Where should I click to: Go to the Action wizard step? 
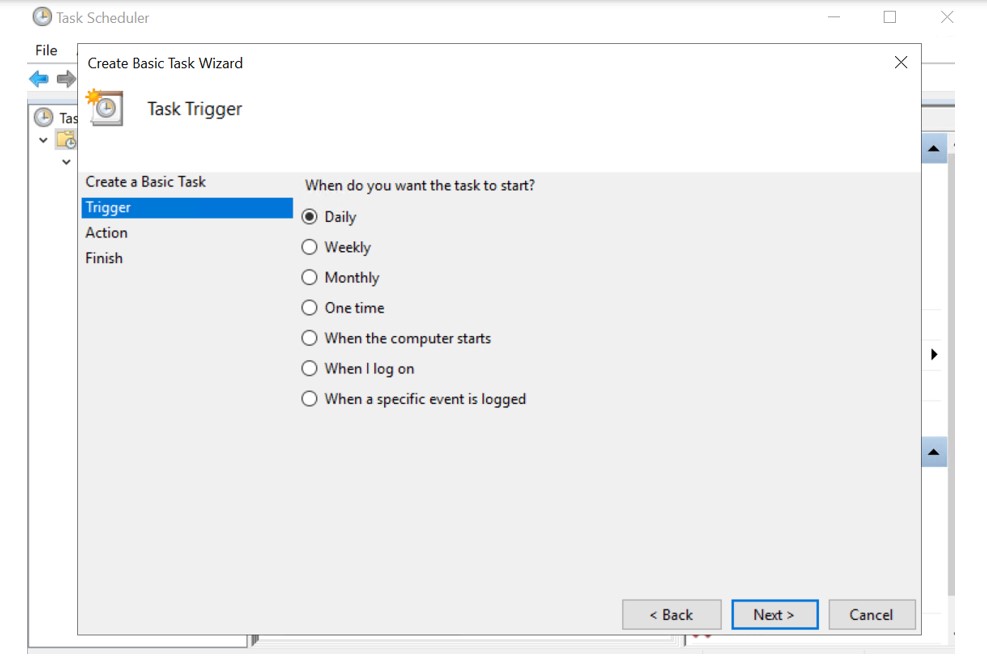(107, 233)
